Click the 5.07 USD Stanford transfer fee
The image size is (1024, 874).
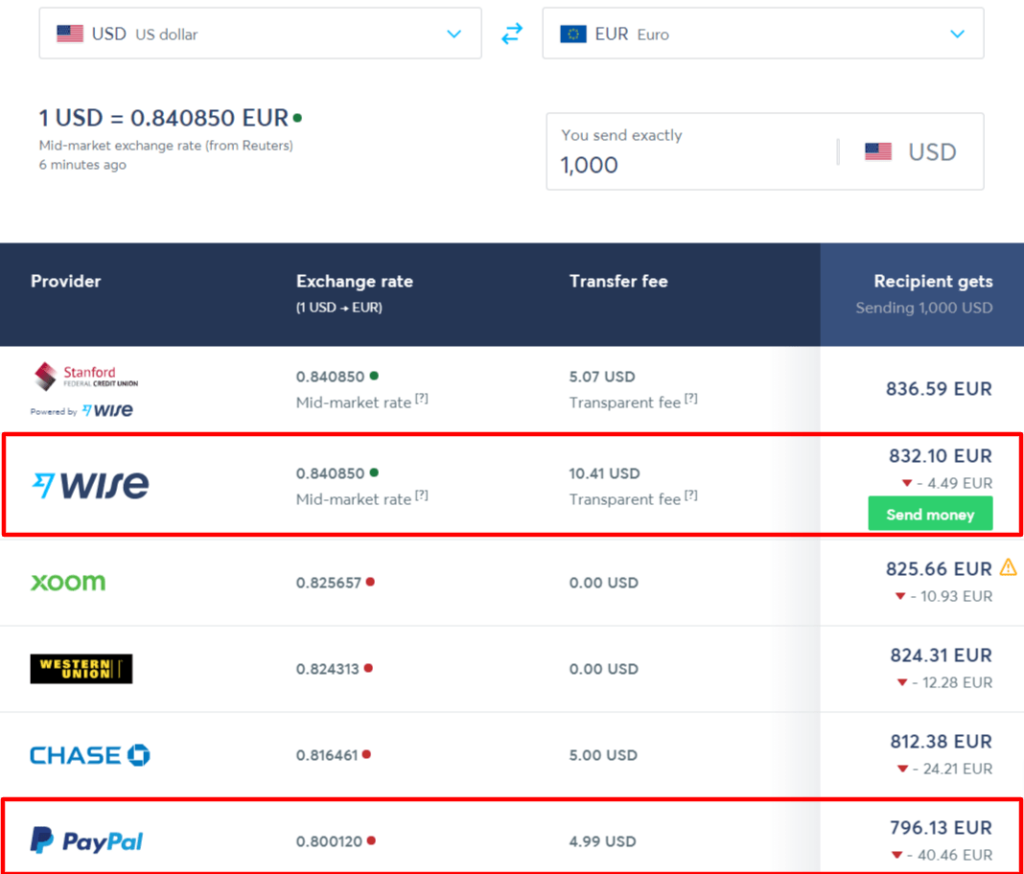click(x=602, y=377)
